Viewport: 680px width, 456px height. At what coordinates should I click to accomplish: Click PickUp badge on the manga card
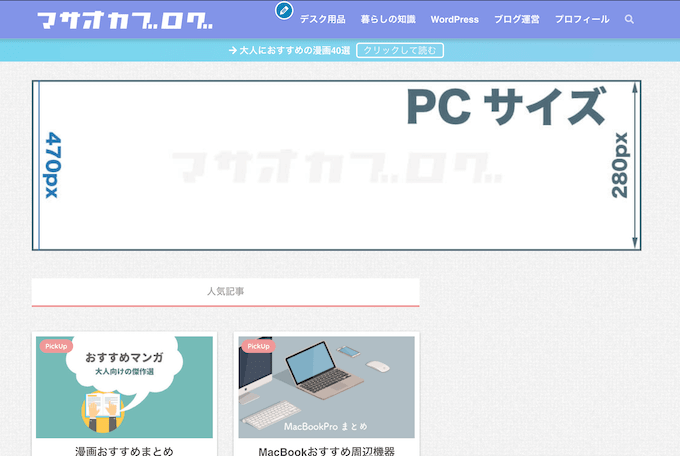56,346
